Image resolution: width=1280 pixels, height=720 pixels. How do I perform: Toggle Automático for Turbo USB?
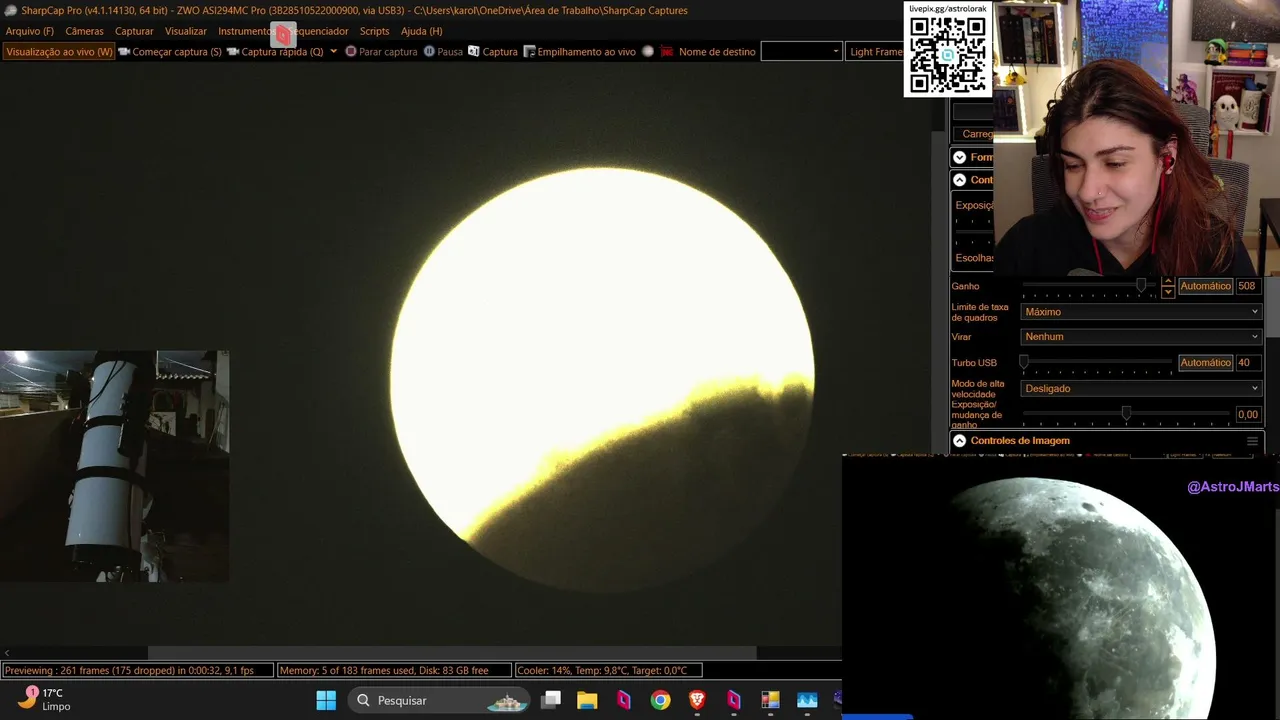tap(1205, 363)
